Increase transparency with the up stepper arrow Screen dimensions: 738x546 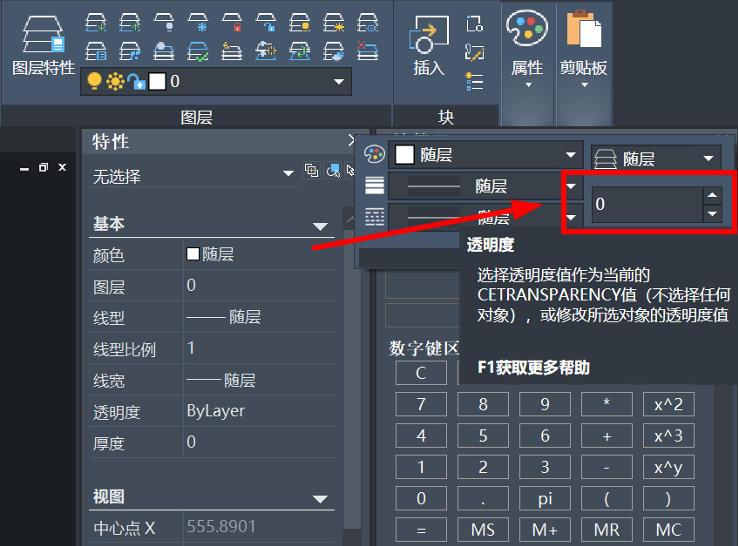[x=712, y=195]
